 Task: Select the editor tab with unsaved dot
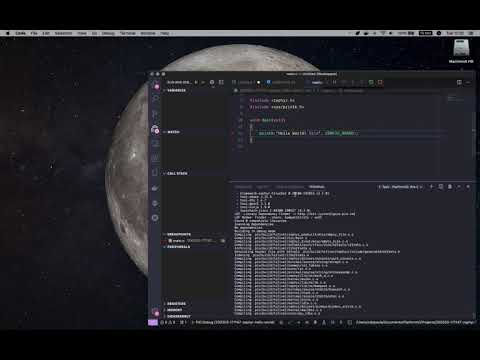[x=247, y=82]
